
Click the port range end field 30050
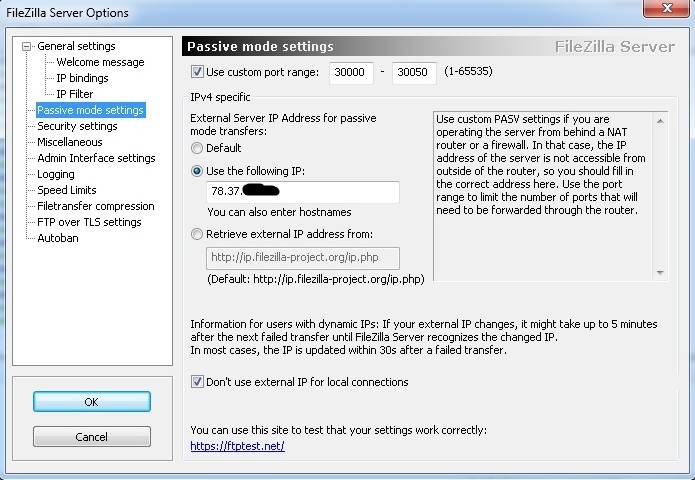pyautogui.click(x=414, y=72)
